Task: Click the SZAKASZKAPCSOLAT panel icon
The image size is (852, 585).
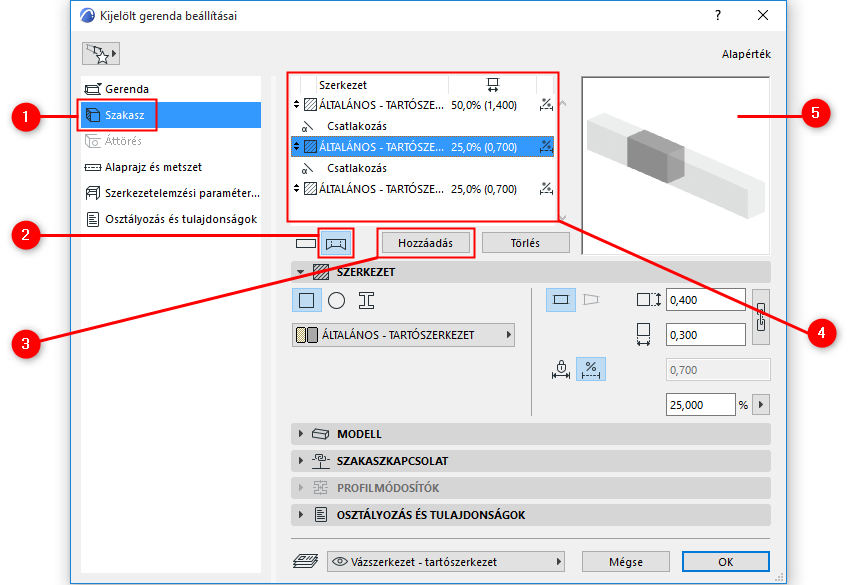Action: click(x=321, y=461)
